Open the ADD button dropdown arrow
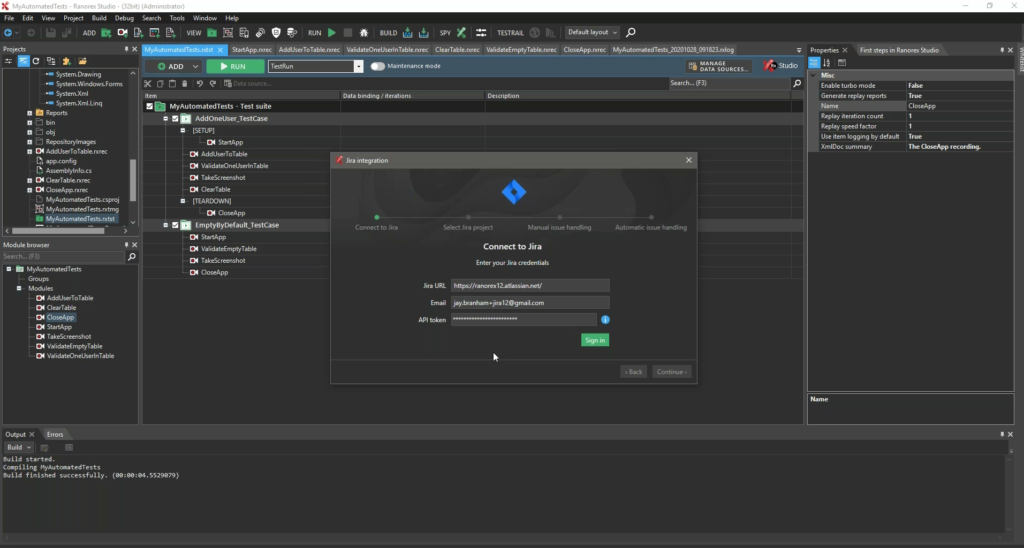 [x=195, y=66]
